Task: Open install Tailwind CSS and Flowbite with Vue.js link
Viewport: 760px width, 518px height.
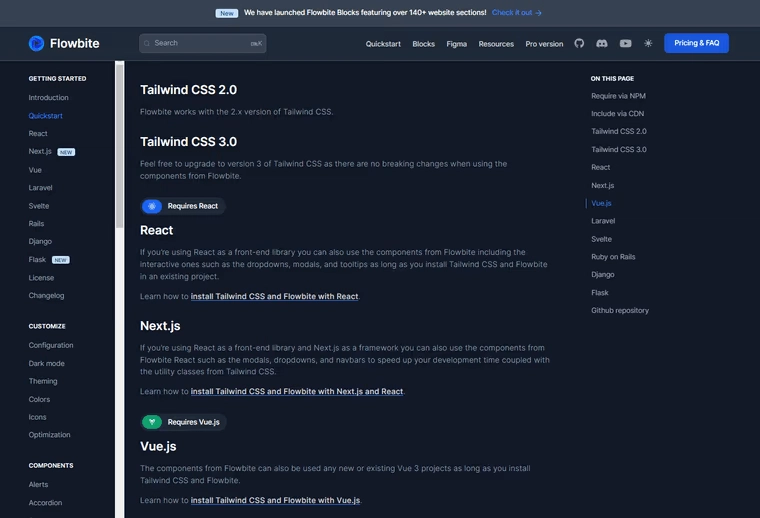Action: 275,500
